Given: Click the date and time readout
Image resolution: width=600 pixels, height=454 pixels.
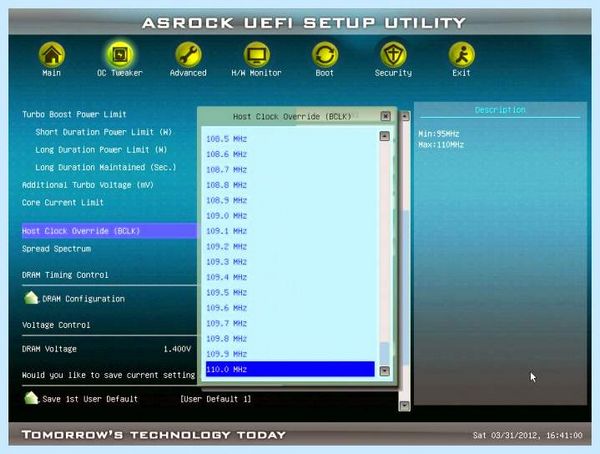Looking at the screenshot, I should coord(528,435).
